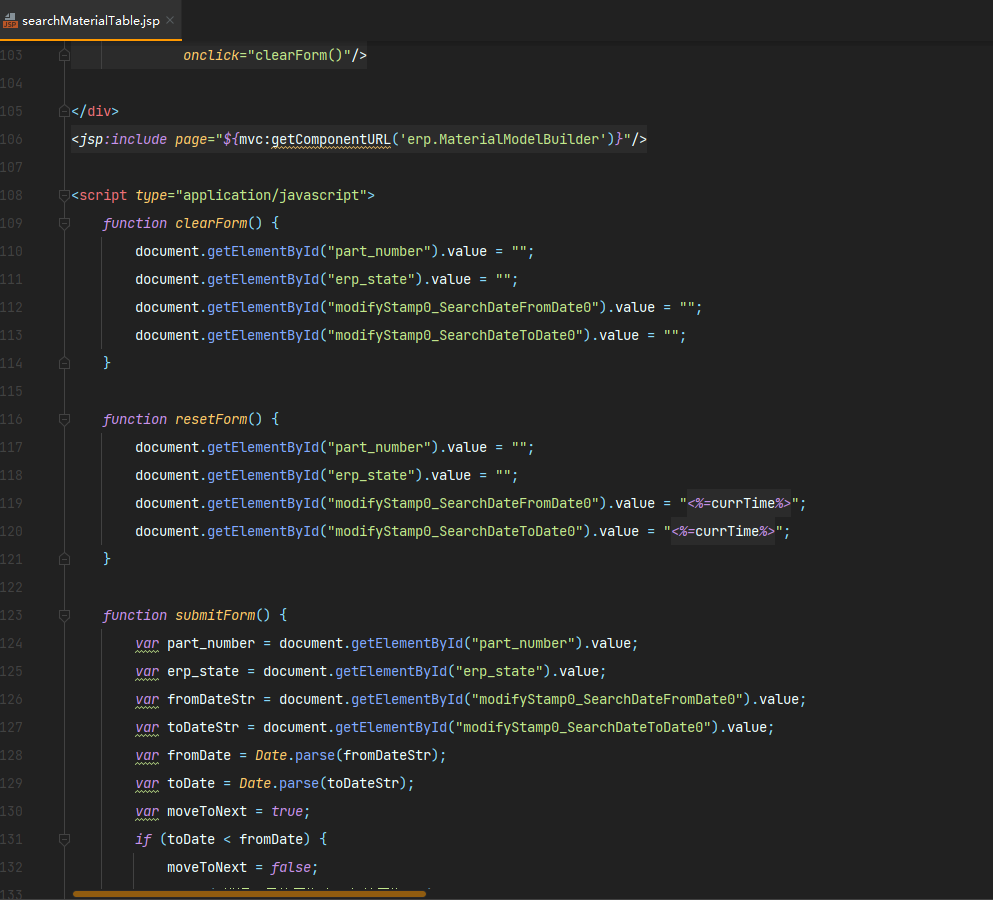
Task: Fold the submitForm function in the gutter
Action: point(64,615)
